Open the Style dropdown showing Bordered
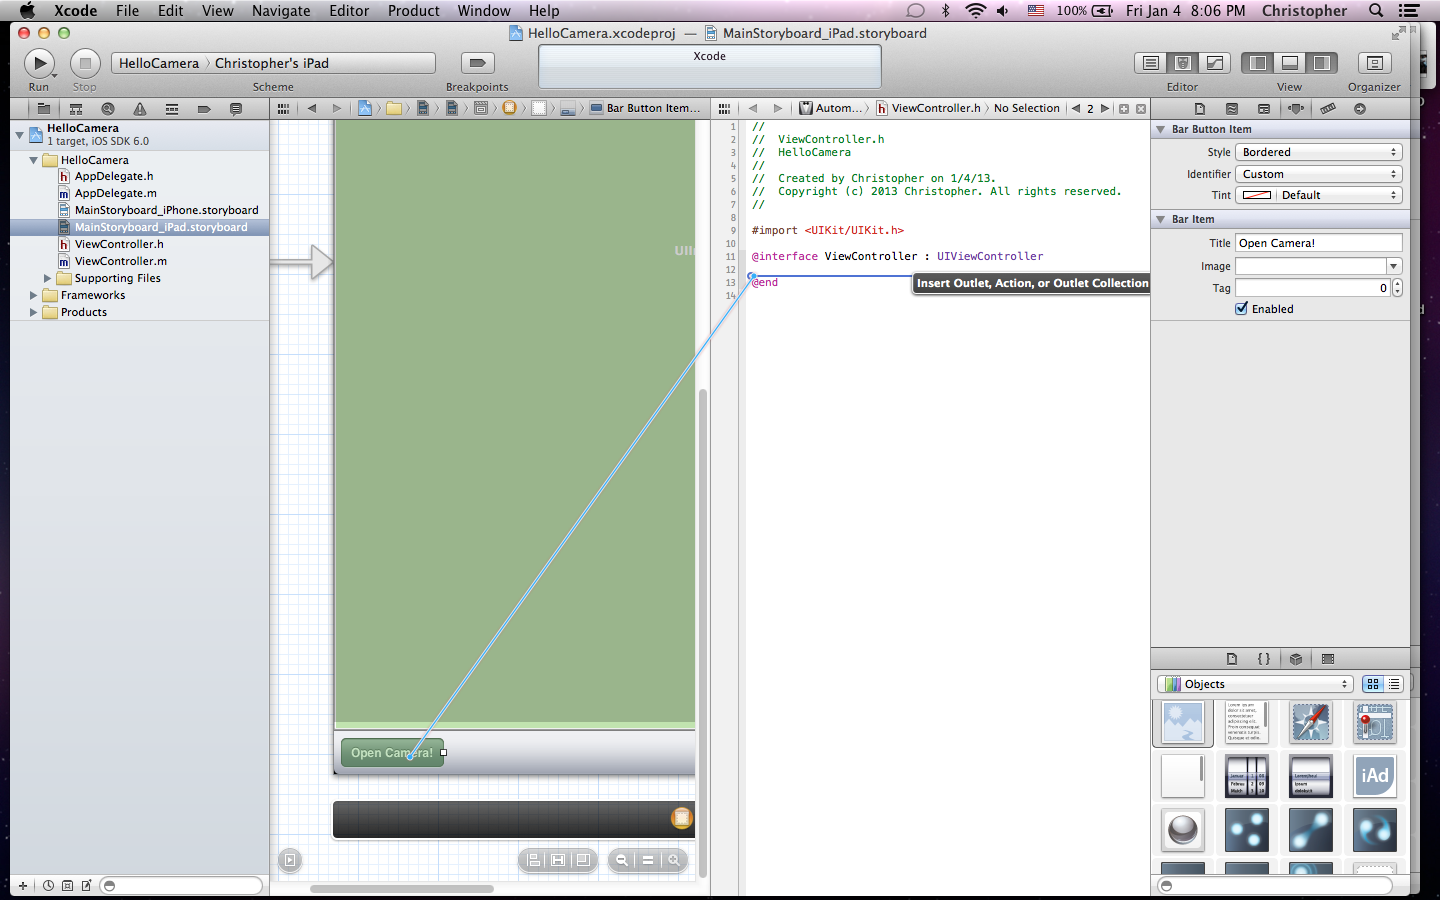 [1319, 152]
